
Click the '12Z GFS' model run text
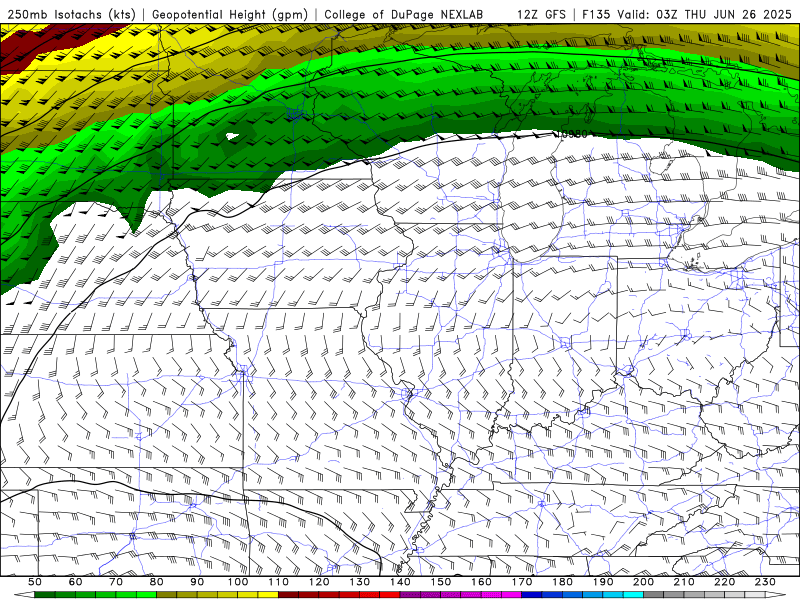541,14
